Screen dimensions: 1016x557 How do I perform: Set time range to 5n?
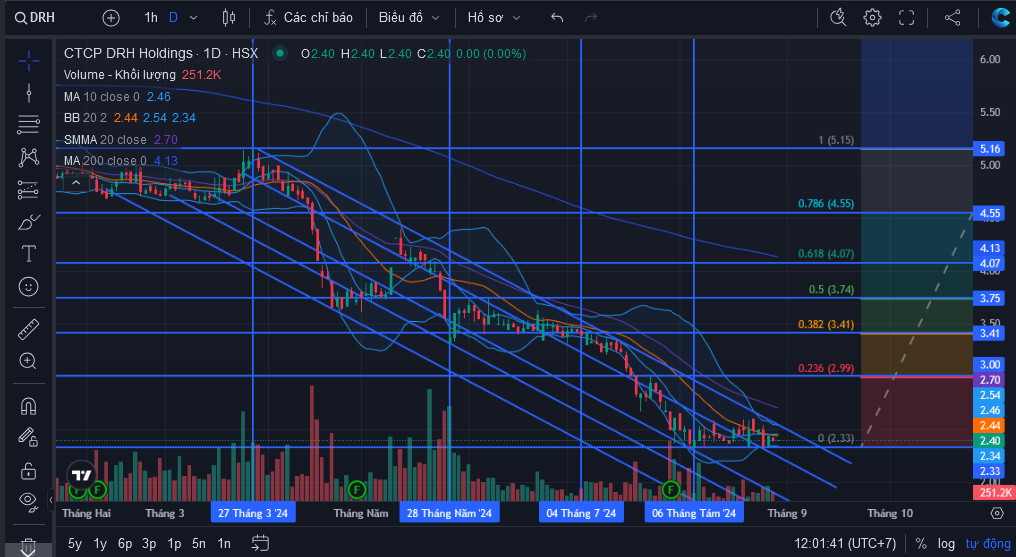(x=199, y=543)
